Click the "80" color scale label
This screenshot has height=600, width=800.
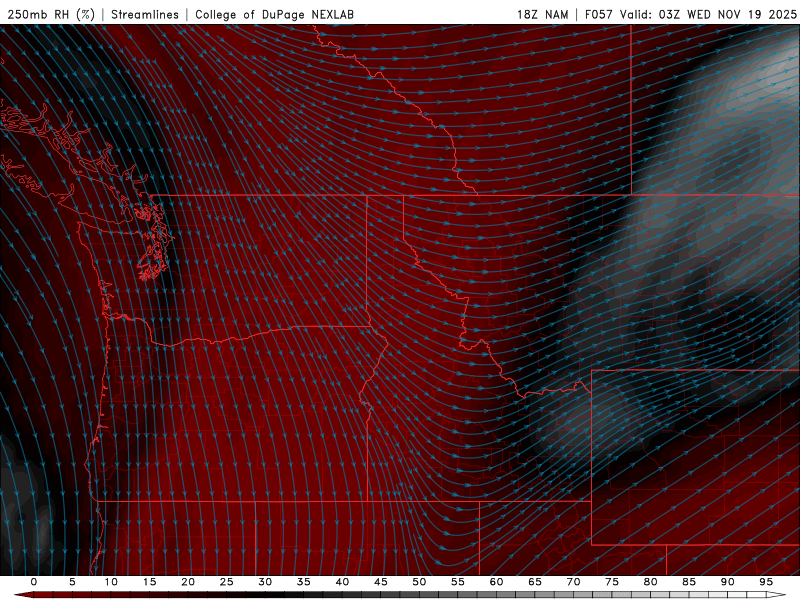coord(651,582)
